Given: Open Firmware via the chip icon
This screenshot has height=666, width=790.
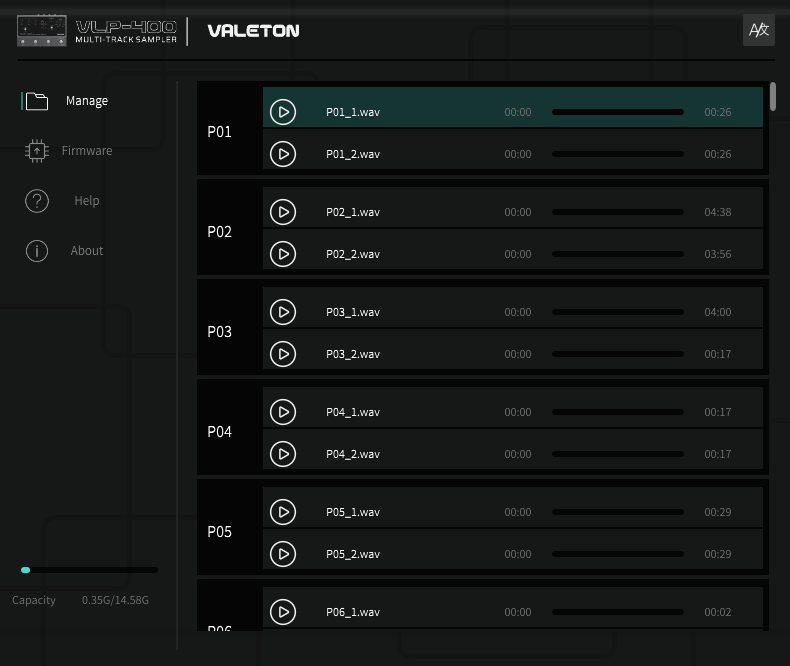Looking at the screenshot, I should [x=37, y=151].
